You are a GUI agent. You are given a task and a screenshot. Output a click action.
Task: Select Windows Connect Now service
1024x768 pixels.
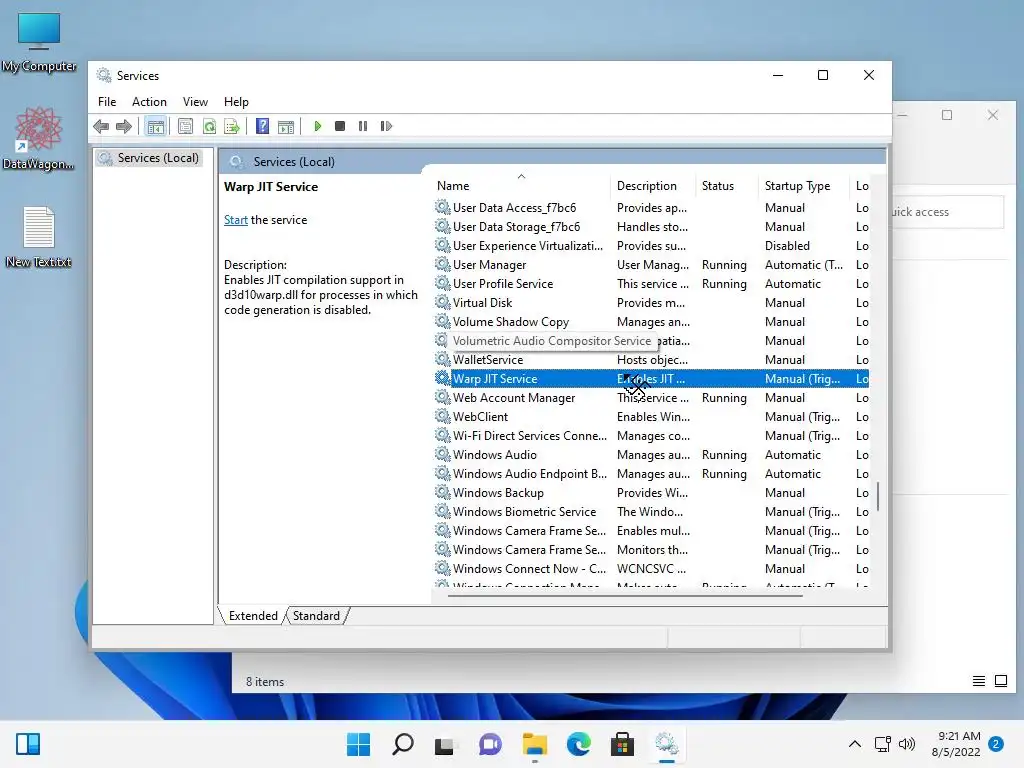click(650, 569)
